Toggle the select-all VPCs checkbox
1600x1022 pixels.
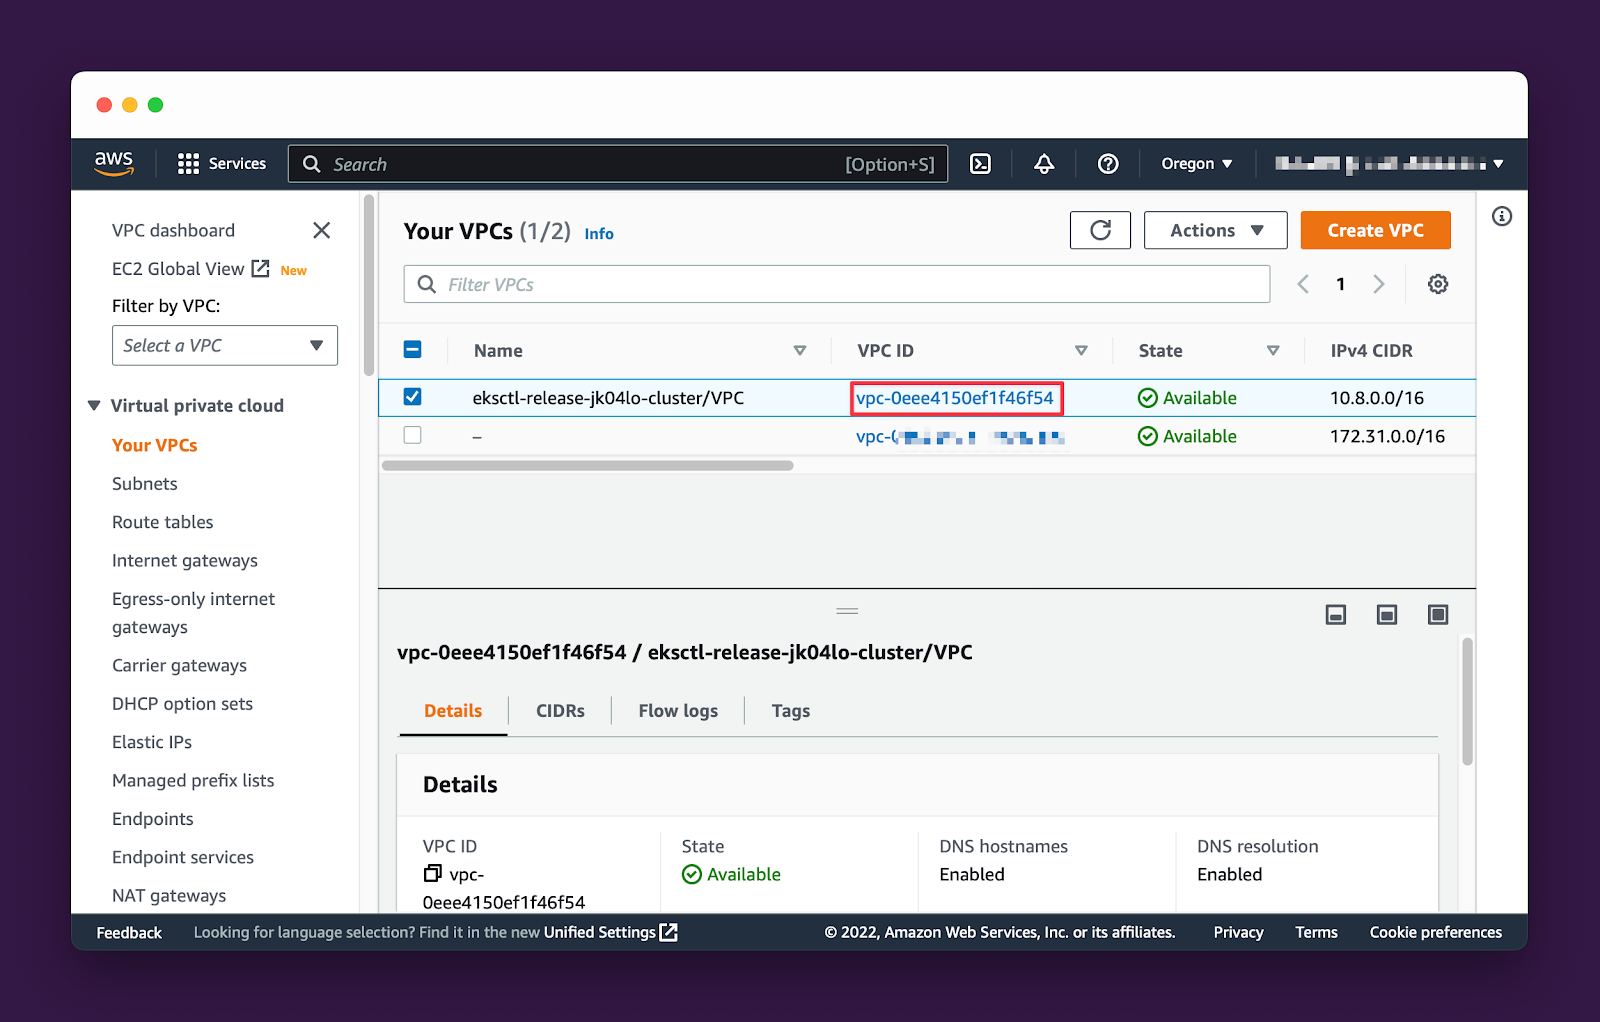click(412, 349)
